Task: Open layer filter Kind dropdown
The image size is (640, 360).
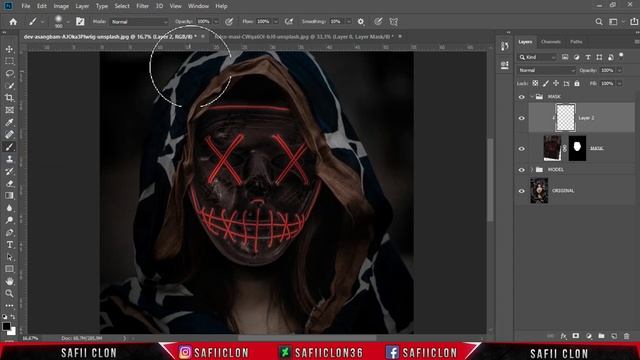Action: click(x=537, y=57)
